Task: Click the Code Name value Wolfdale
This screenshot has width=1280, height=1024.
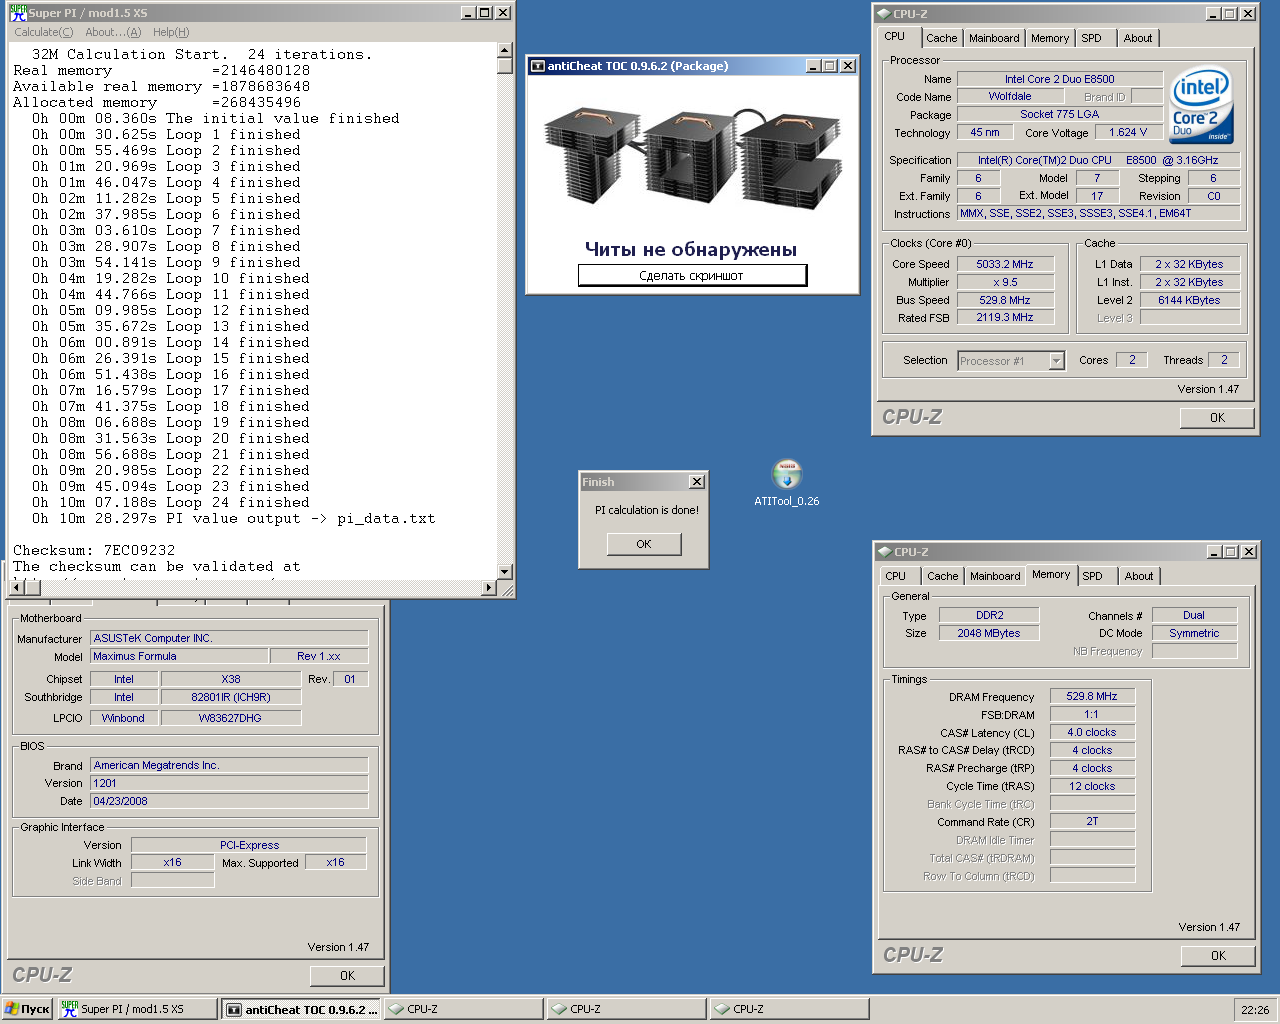Action: 1010,96
